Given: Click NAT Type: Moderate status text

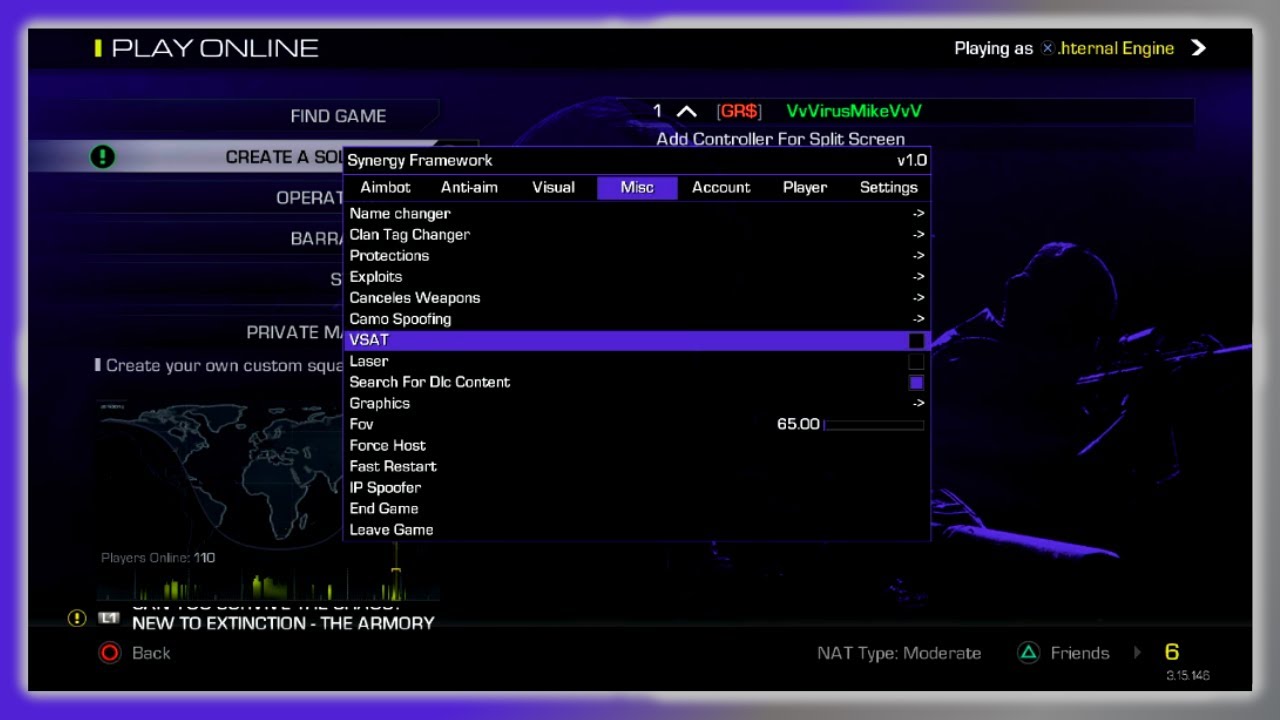Looking at the screenshot, I should click(899, 653).
